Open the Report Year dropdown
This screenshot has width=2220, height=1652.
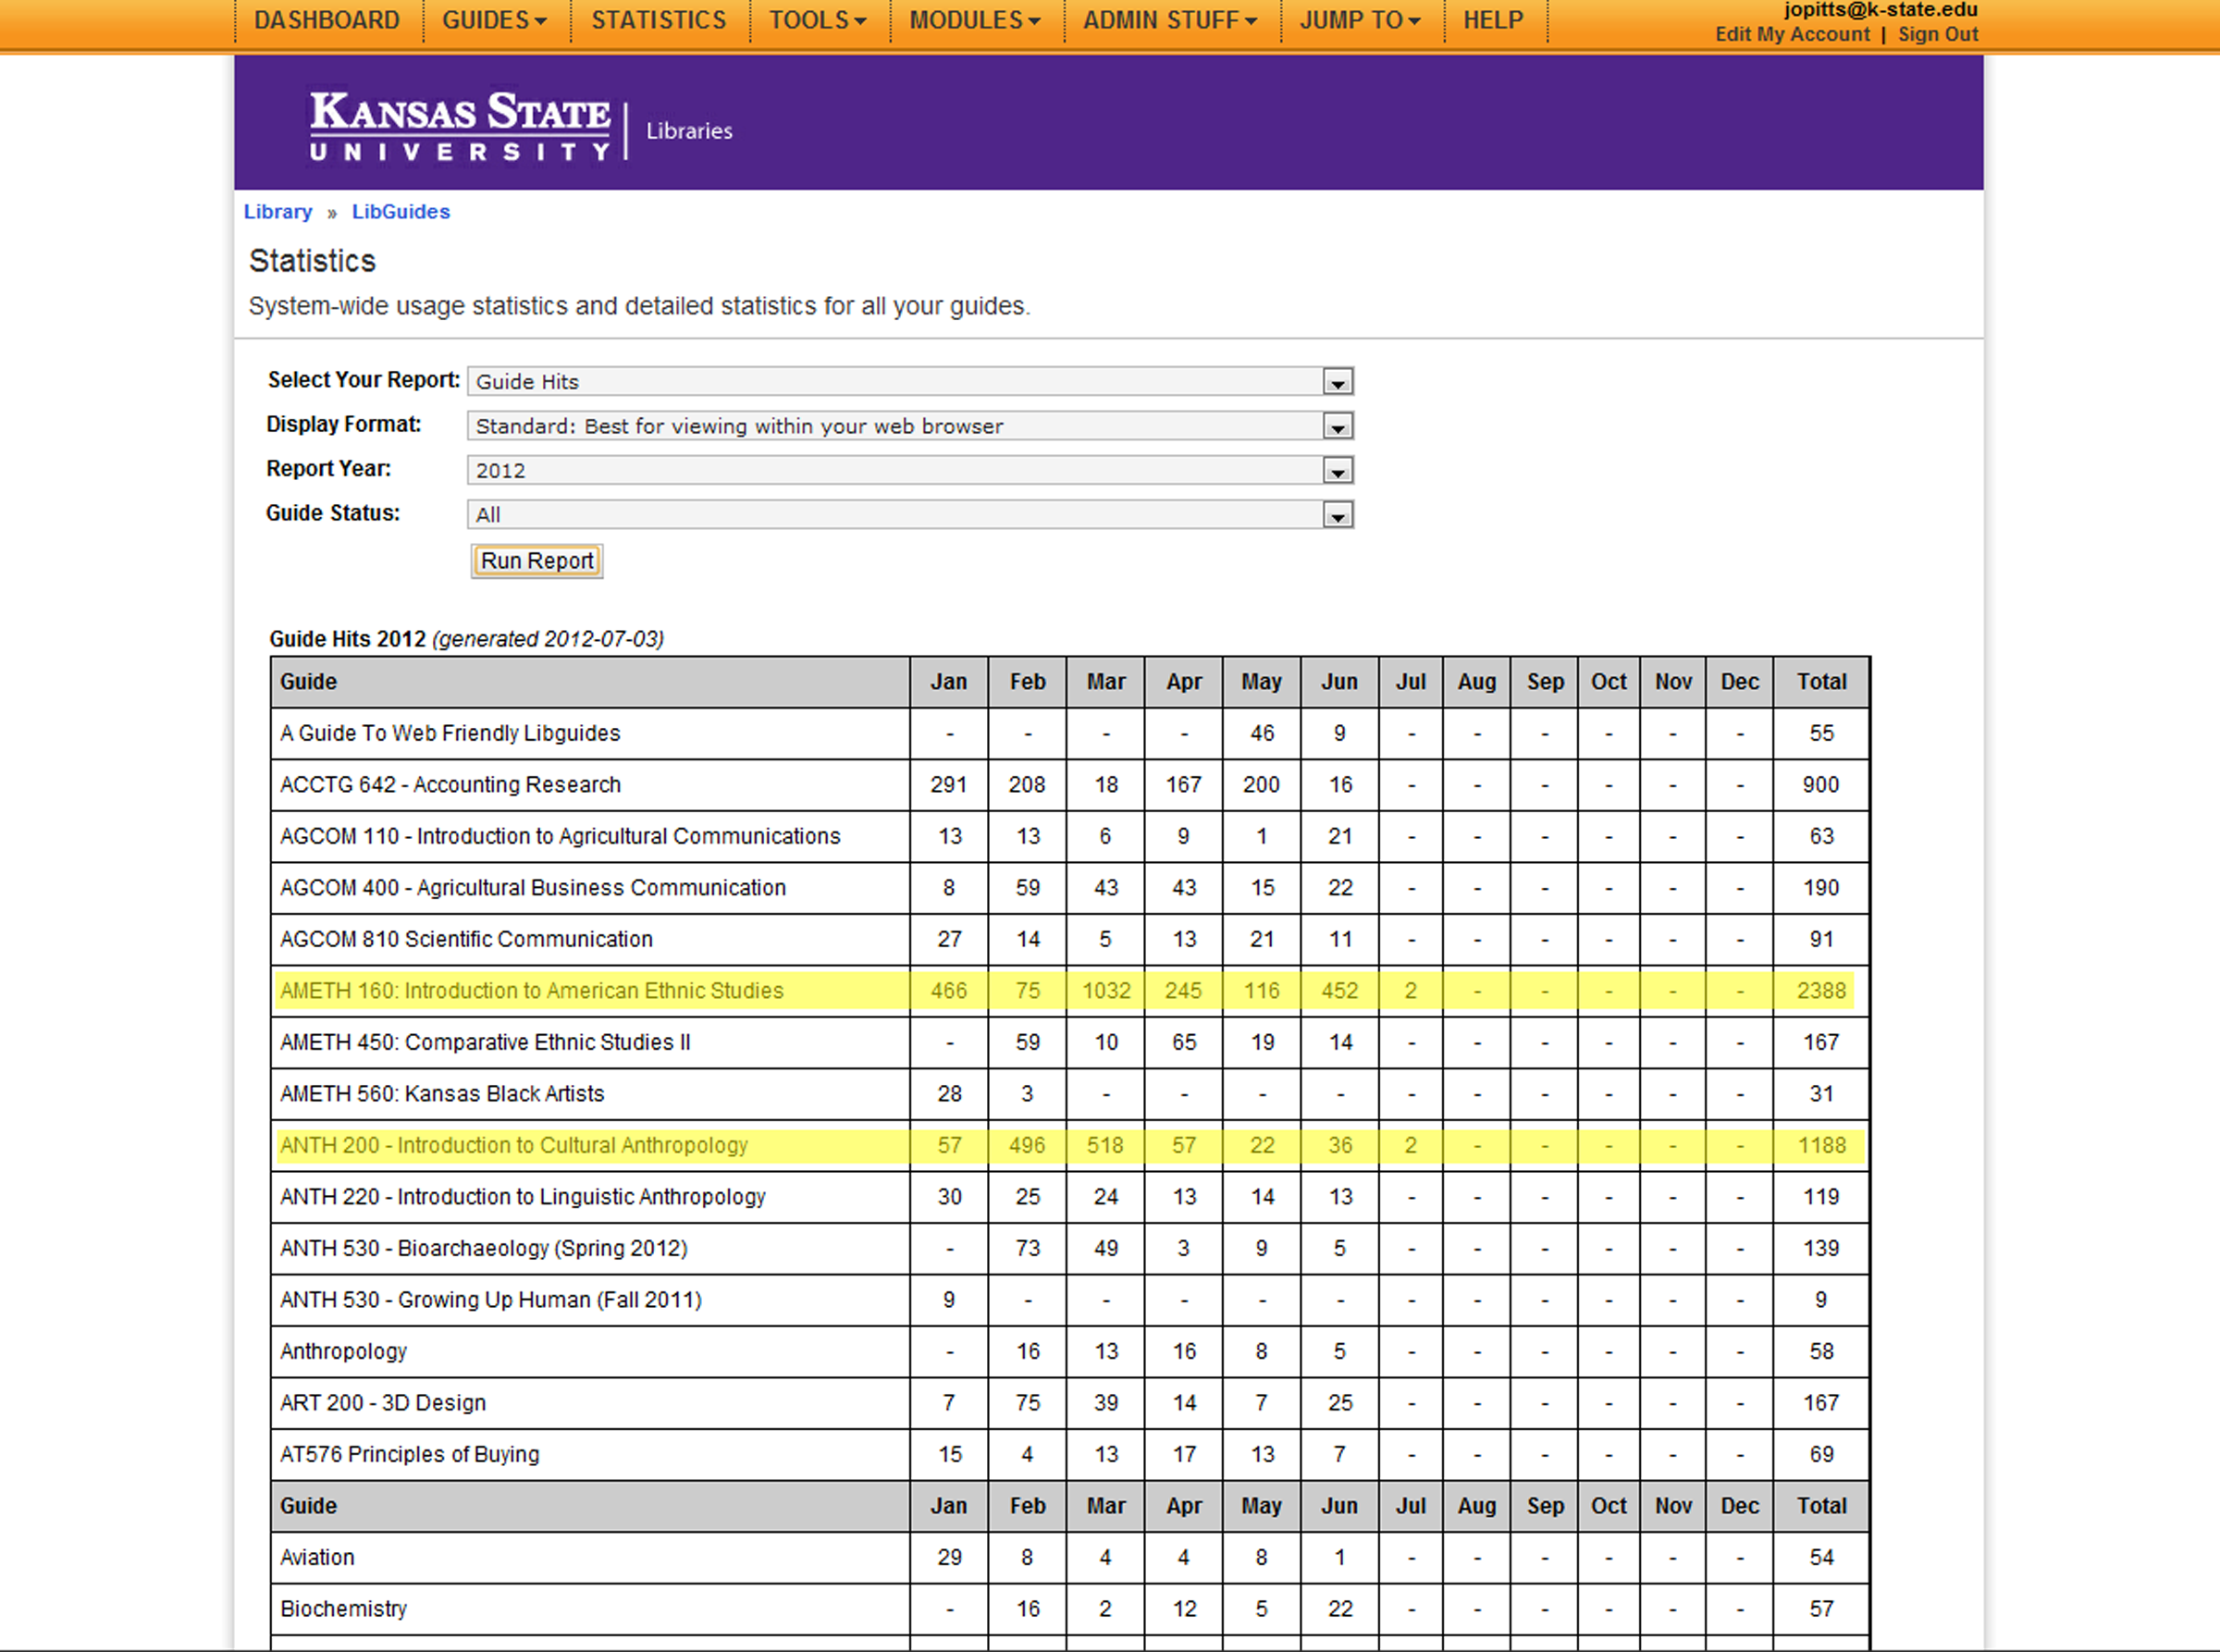pos(910,470)
